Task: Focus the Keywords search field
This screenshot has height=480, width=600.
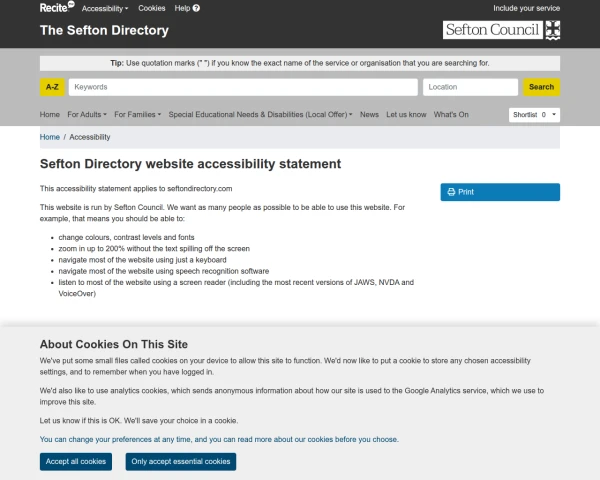Action: coord(243,87)
